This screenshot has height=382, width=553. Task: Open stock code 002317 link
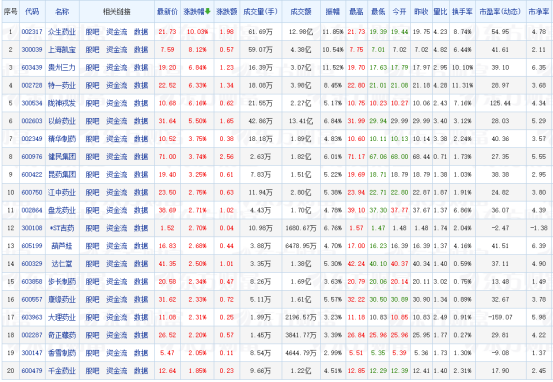click(32, 32)
